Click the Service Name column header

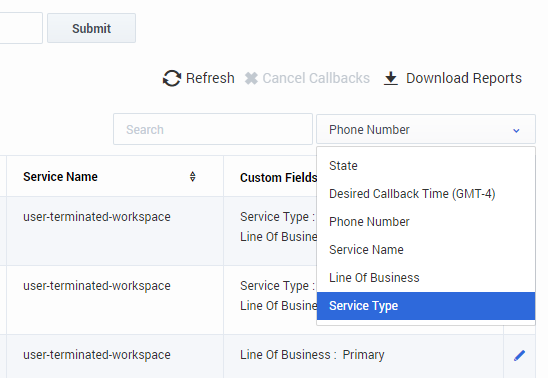115,176
